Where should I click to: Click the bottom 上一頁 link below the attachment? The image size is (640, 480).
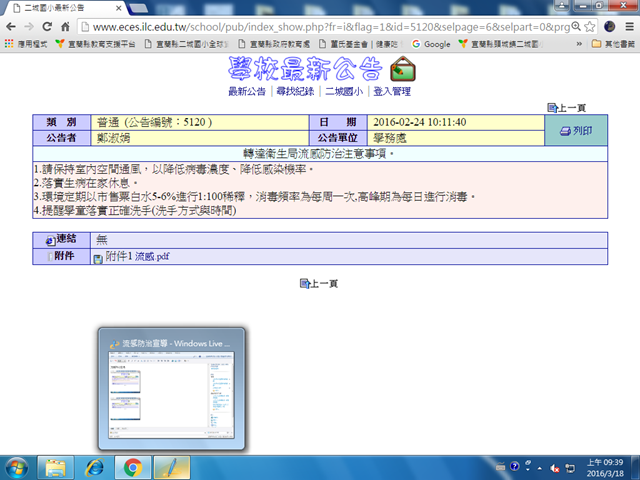pyautogui.click(x=319, y=284)
